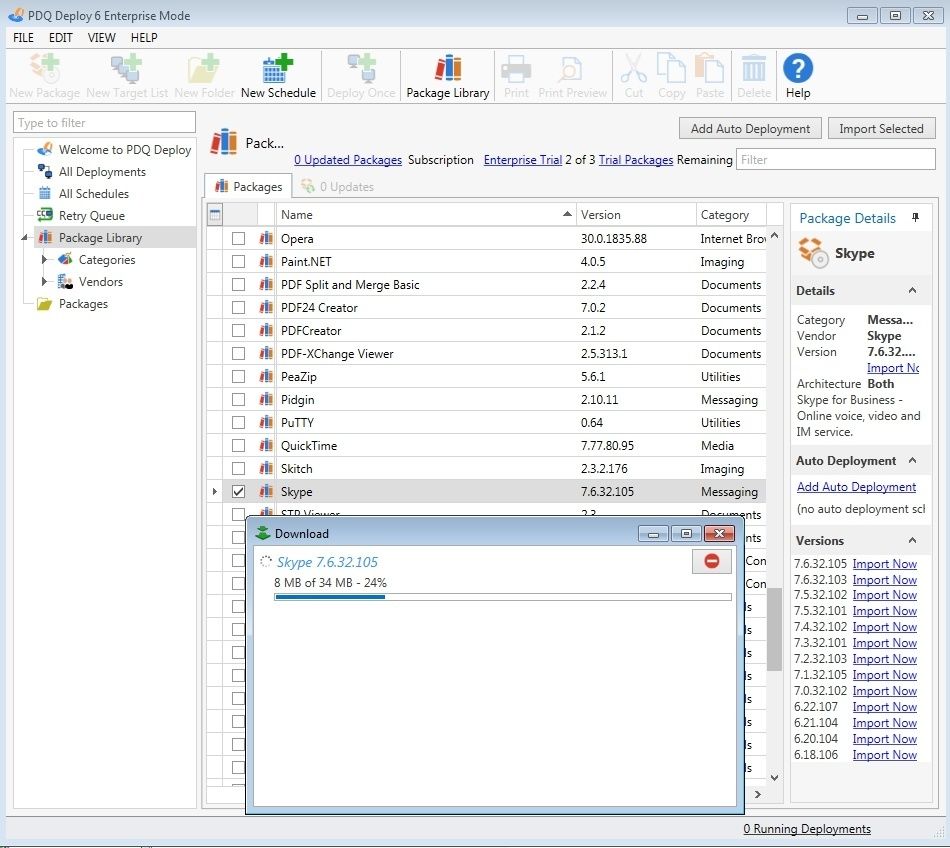Click the Print toolbar icon
950x848 pixels.
point(516,68)
